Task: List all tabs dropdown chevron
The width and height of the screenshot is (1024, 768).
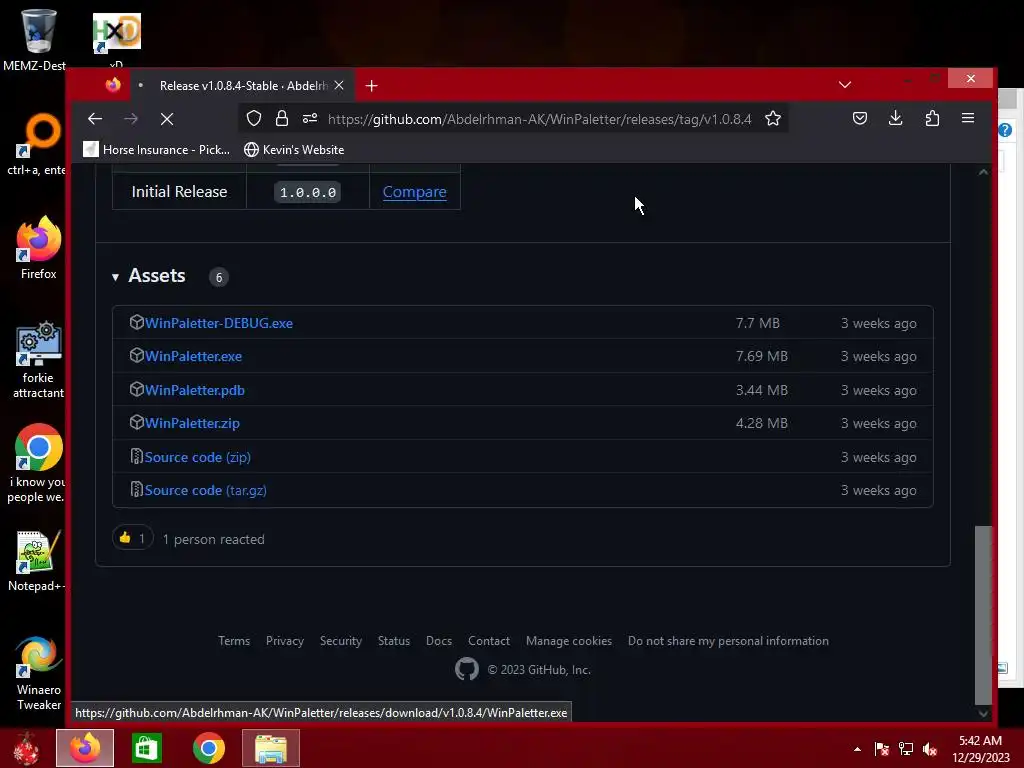Action: (x=844, y=85)
